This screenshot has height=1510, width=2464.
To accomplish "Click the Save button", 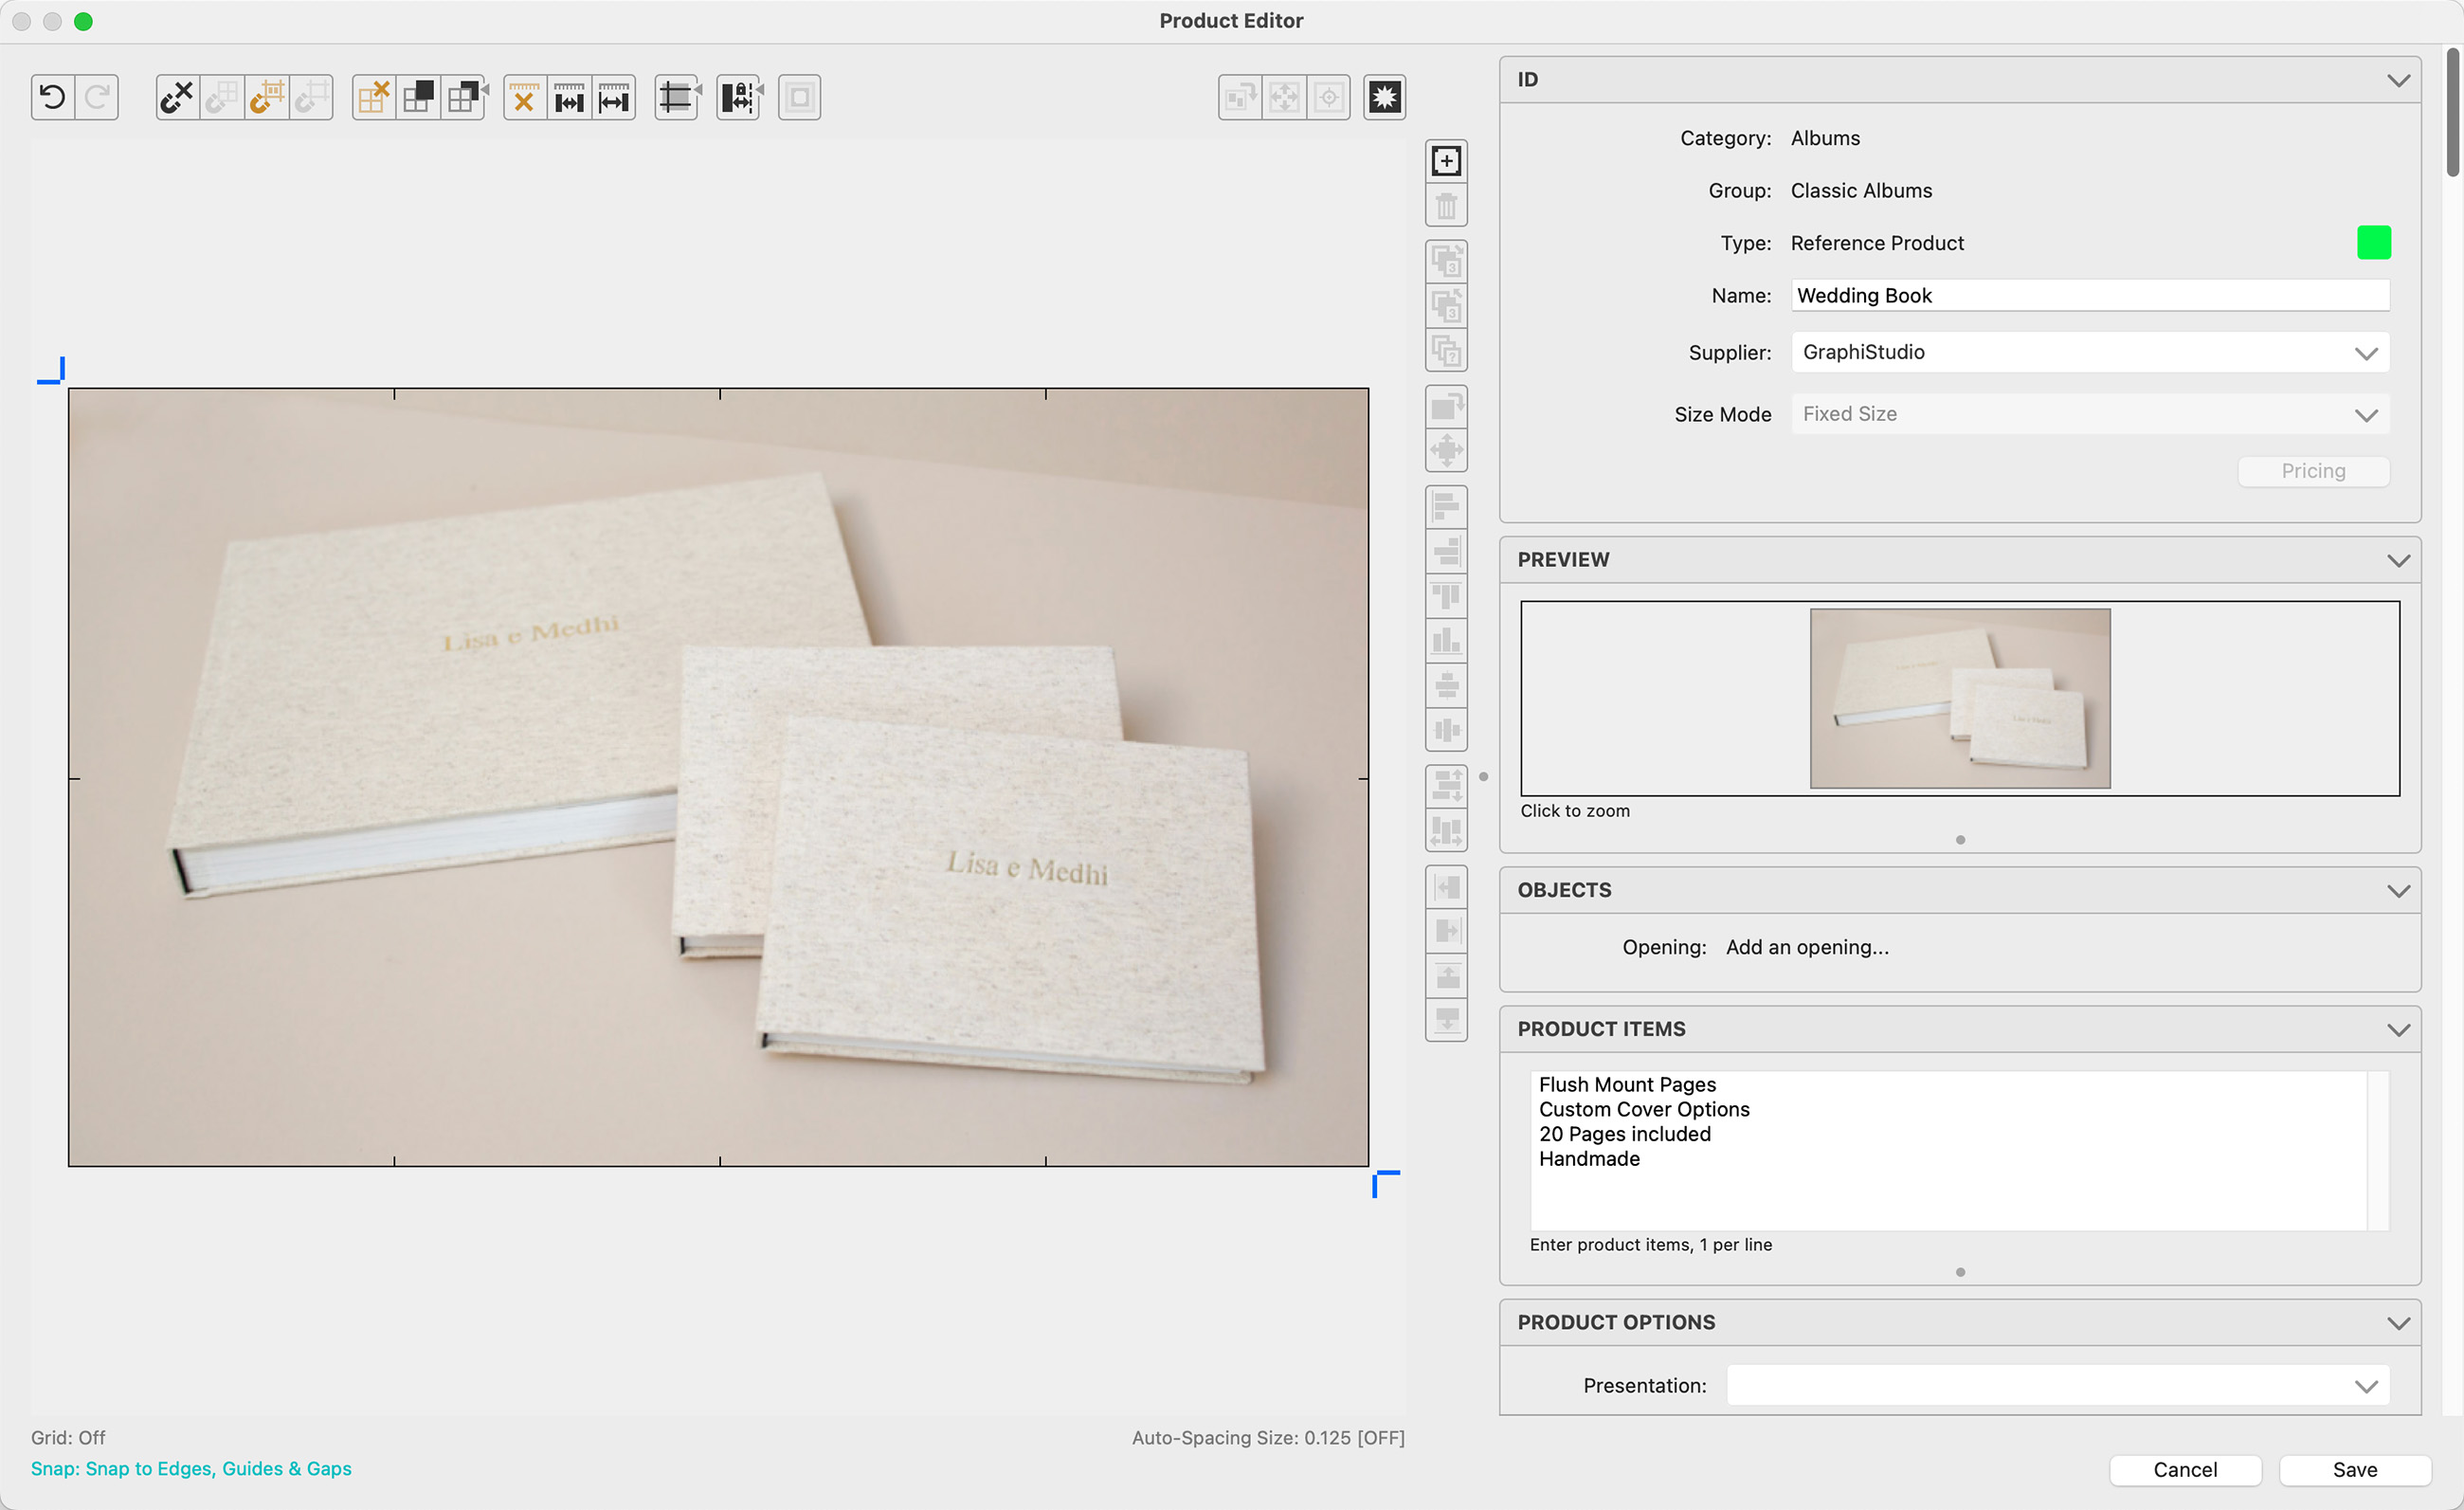I will (2354, 1469).
